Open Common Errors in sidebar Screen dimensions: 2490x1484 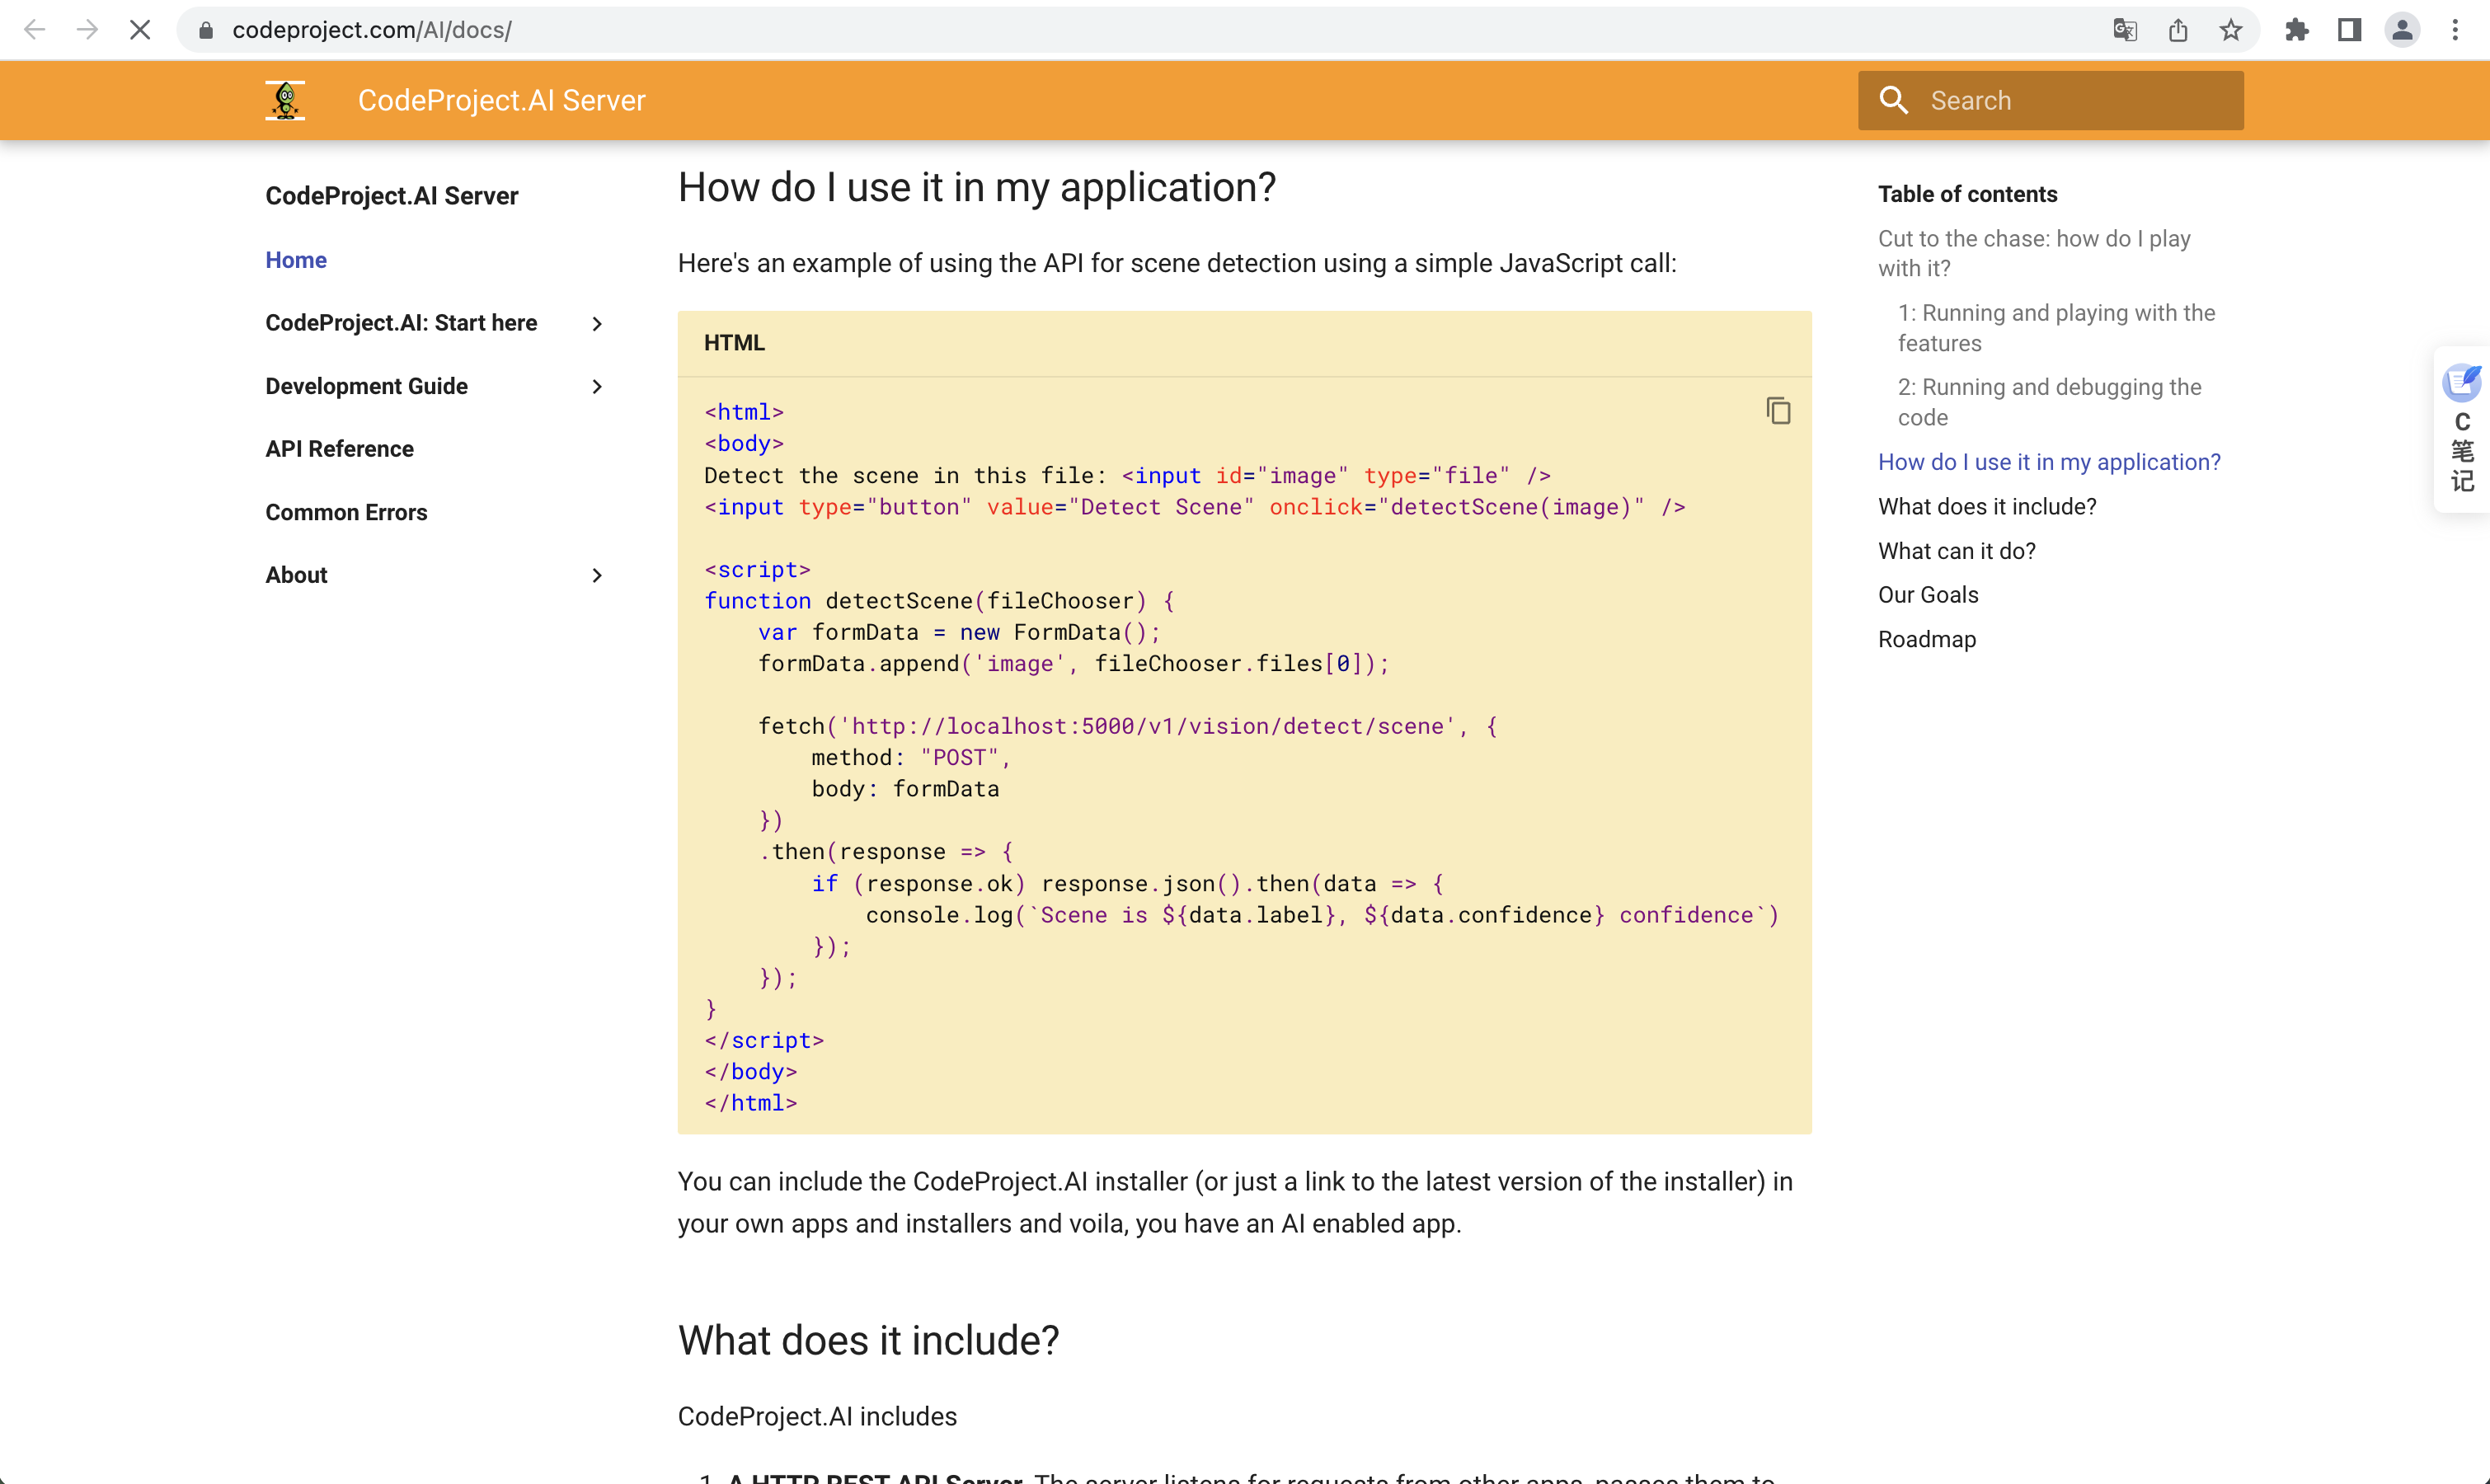point(346,512)
